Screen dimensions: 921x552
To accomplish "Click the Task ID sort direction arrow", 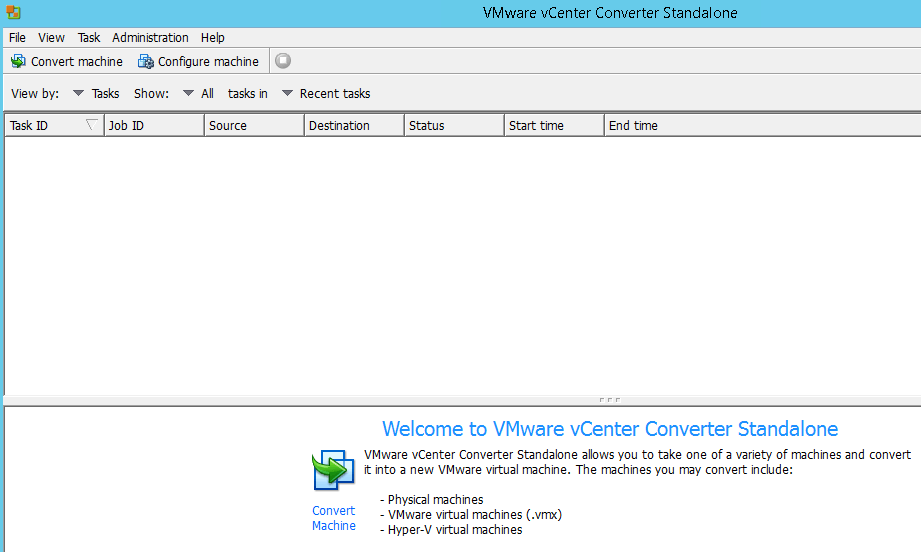I will [x=92, y=124].
